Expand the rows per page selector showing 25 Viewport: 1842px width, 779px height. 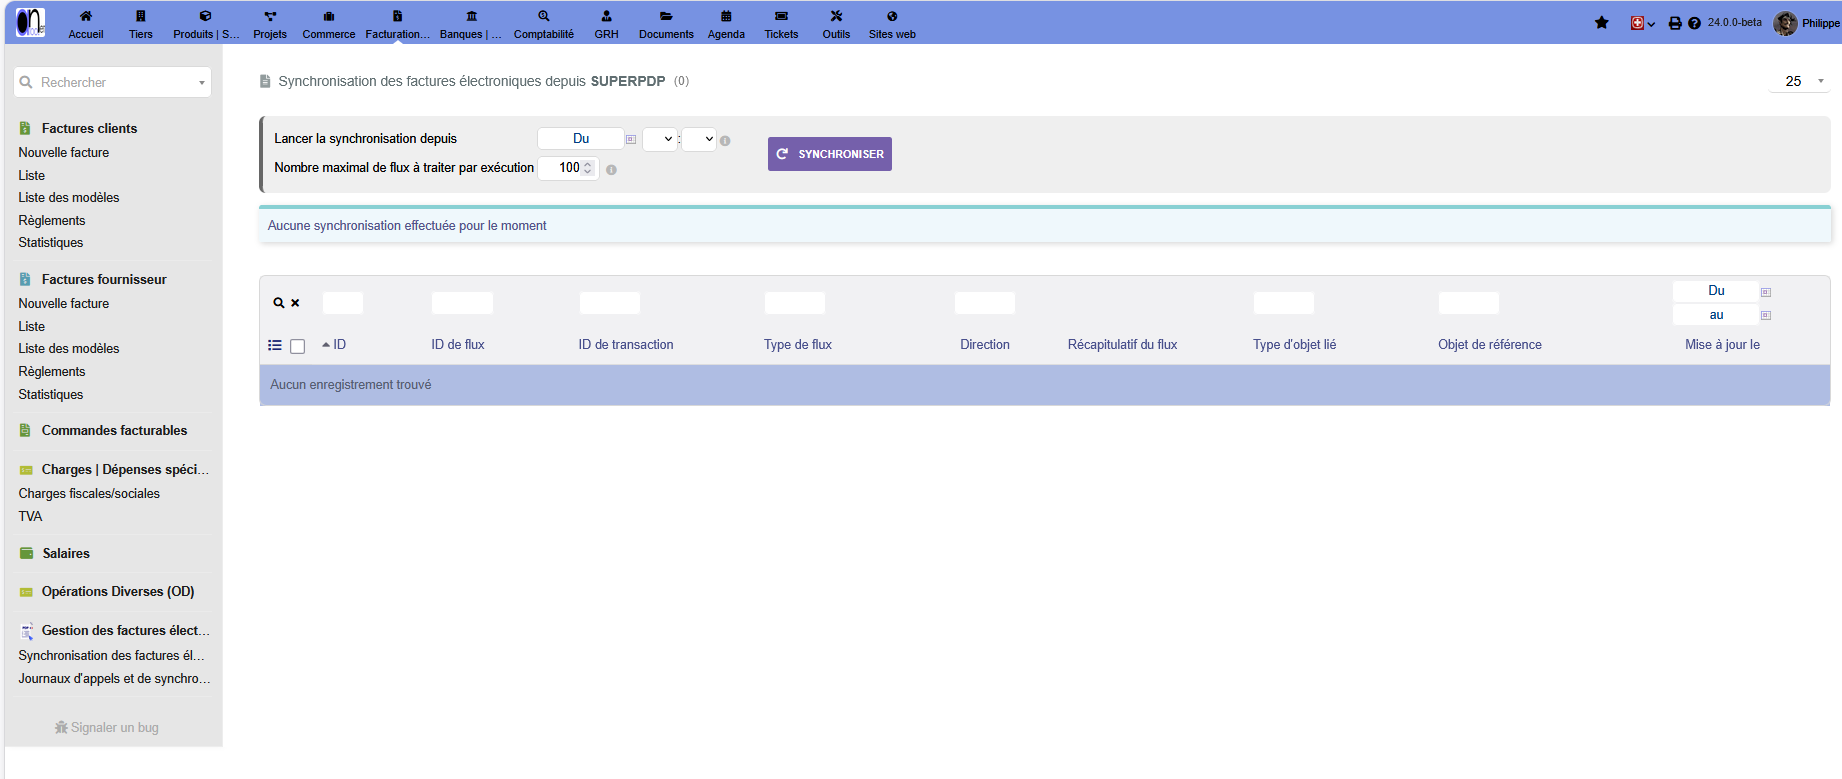point(1799,81)
